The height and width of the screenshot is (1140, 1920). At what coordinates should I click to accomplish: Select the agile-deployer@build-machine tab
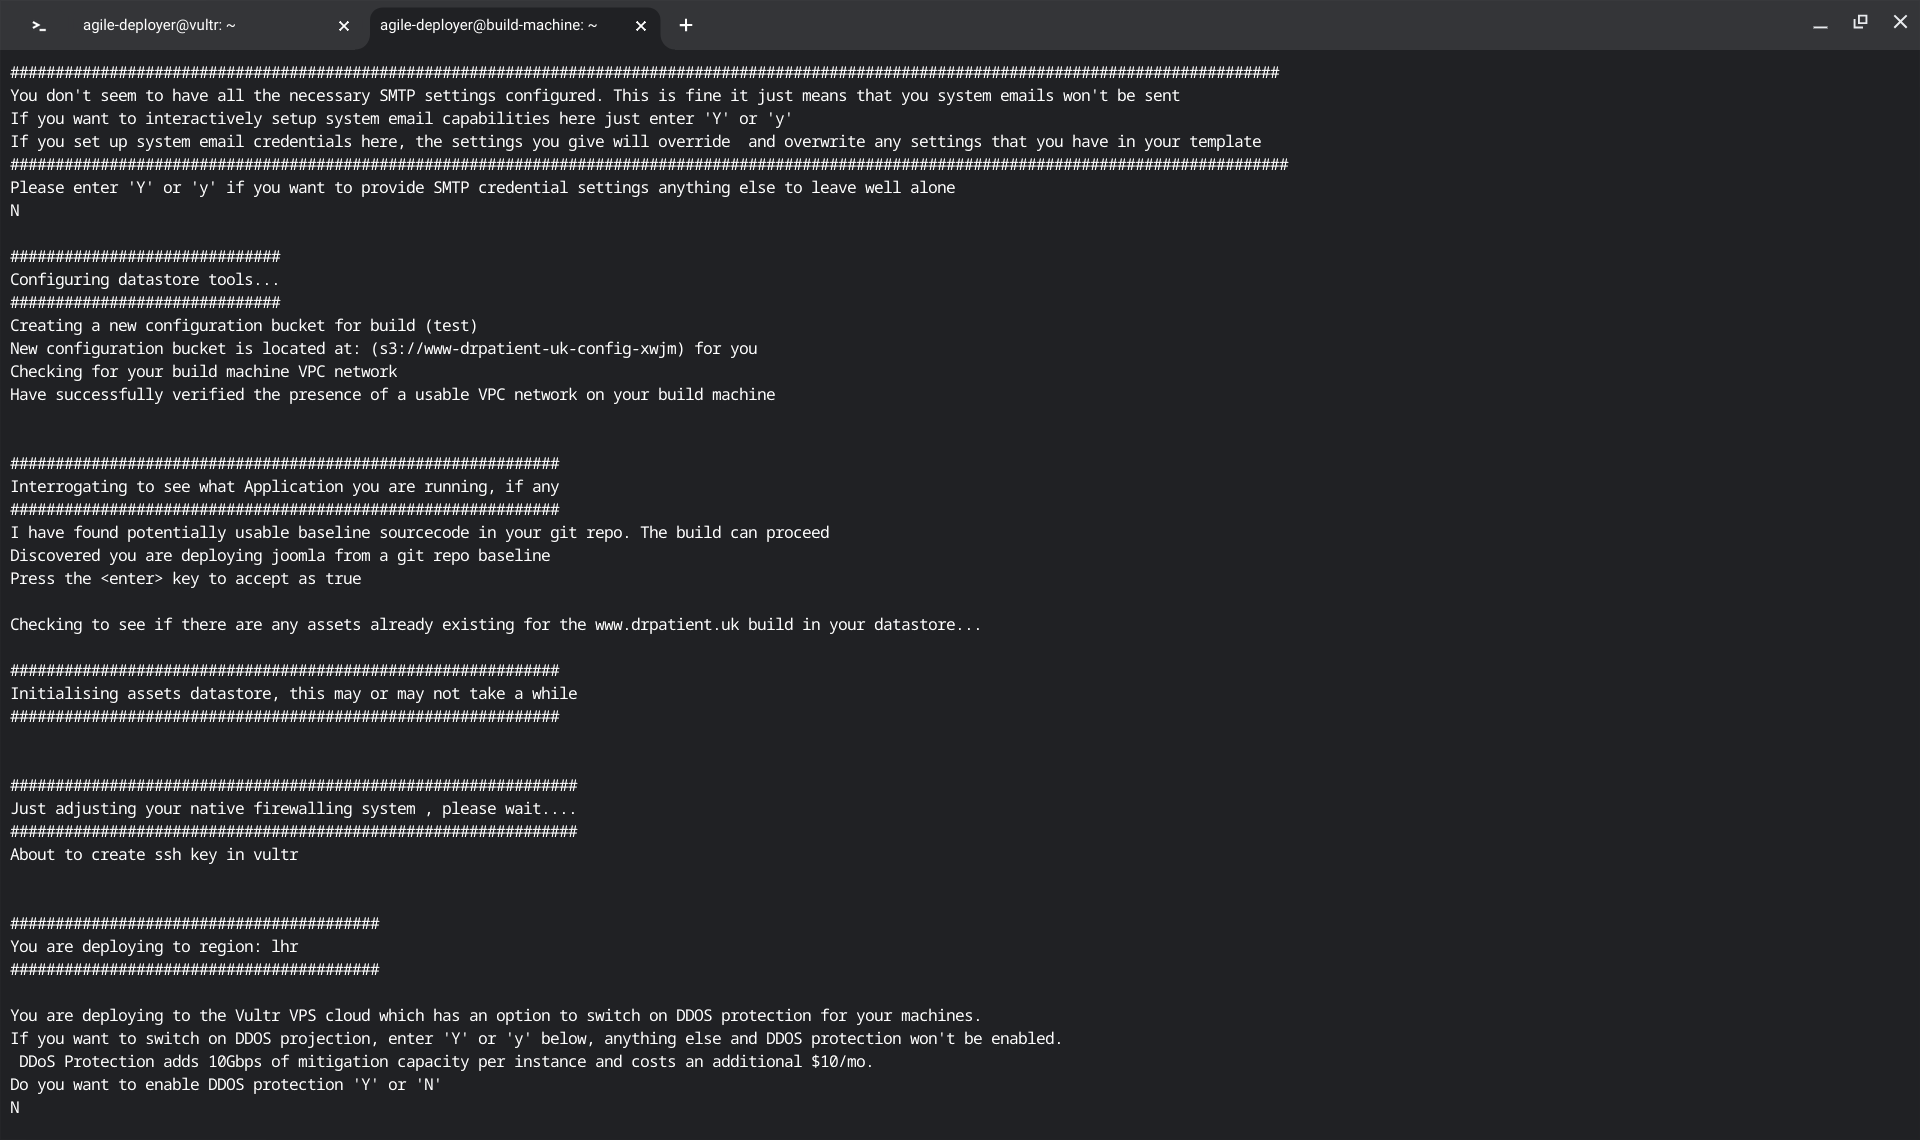click(488, 26)
